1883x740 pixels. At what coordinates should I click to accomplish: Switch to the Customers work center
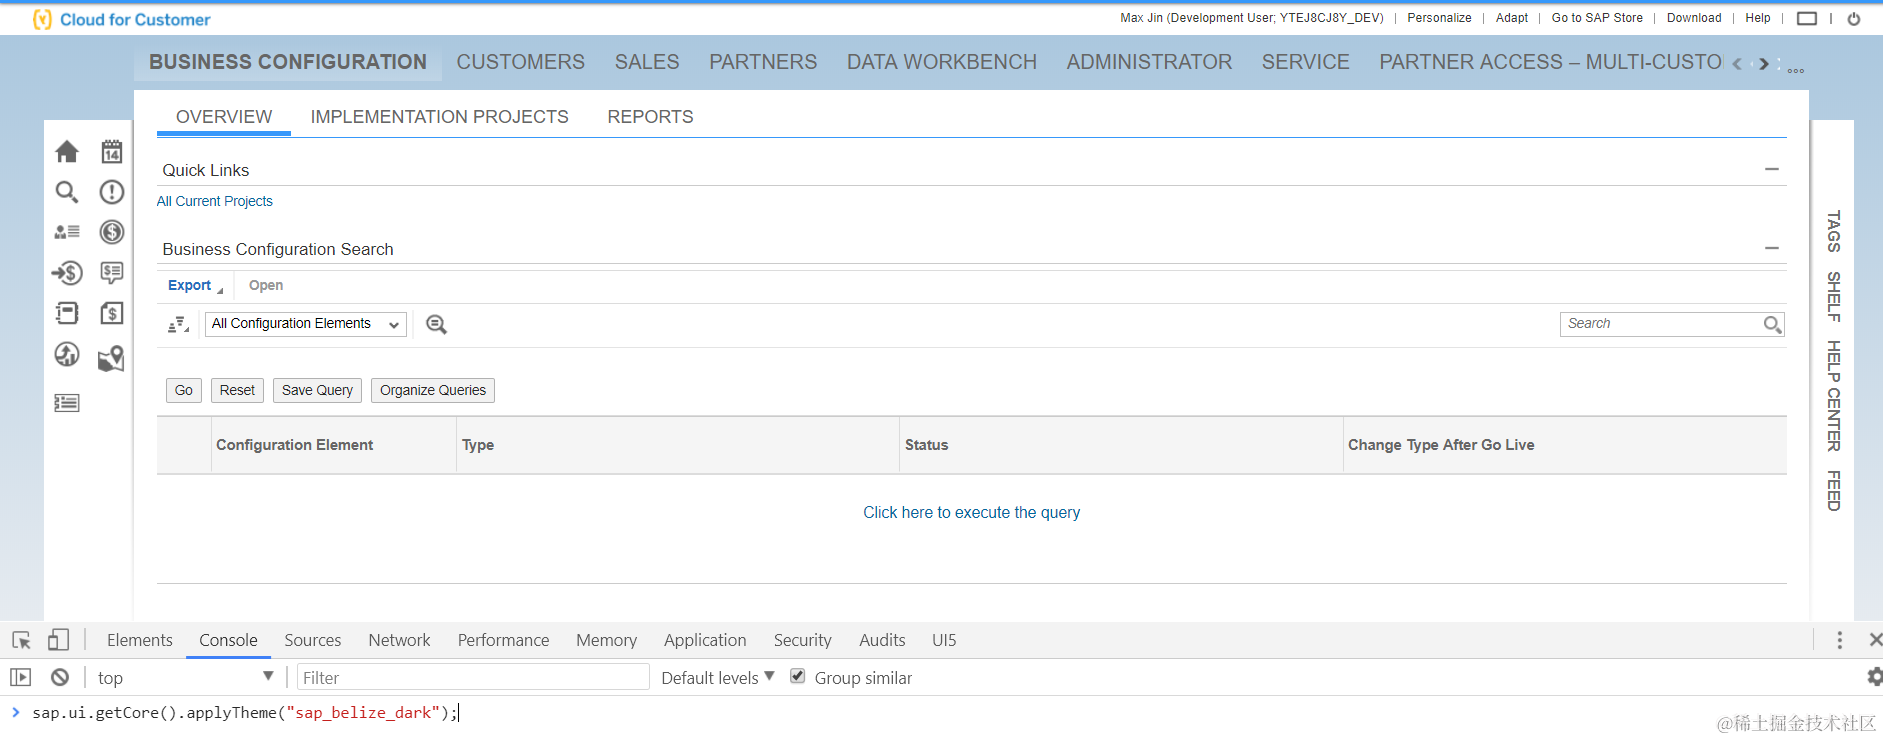521,62
